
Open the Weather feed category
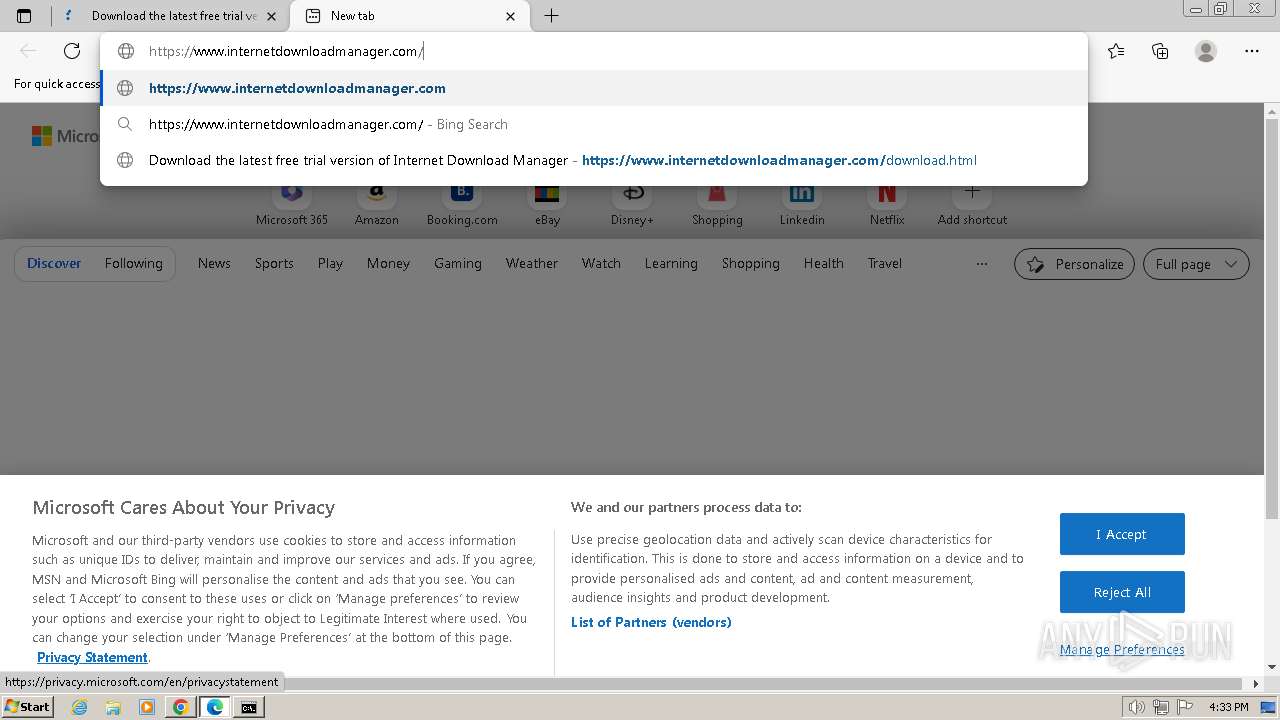(x=531, y=264)
